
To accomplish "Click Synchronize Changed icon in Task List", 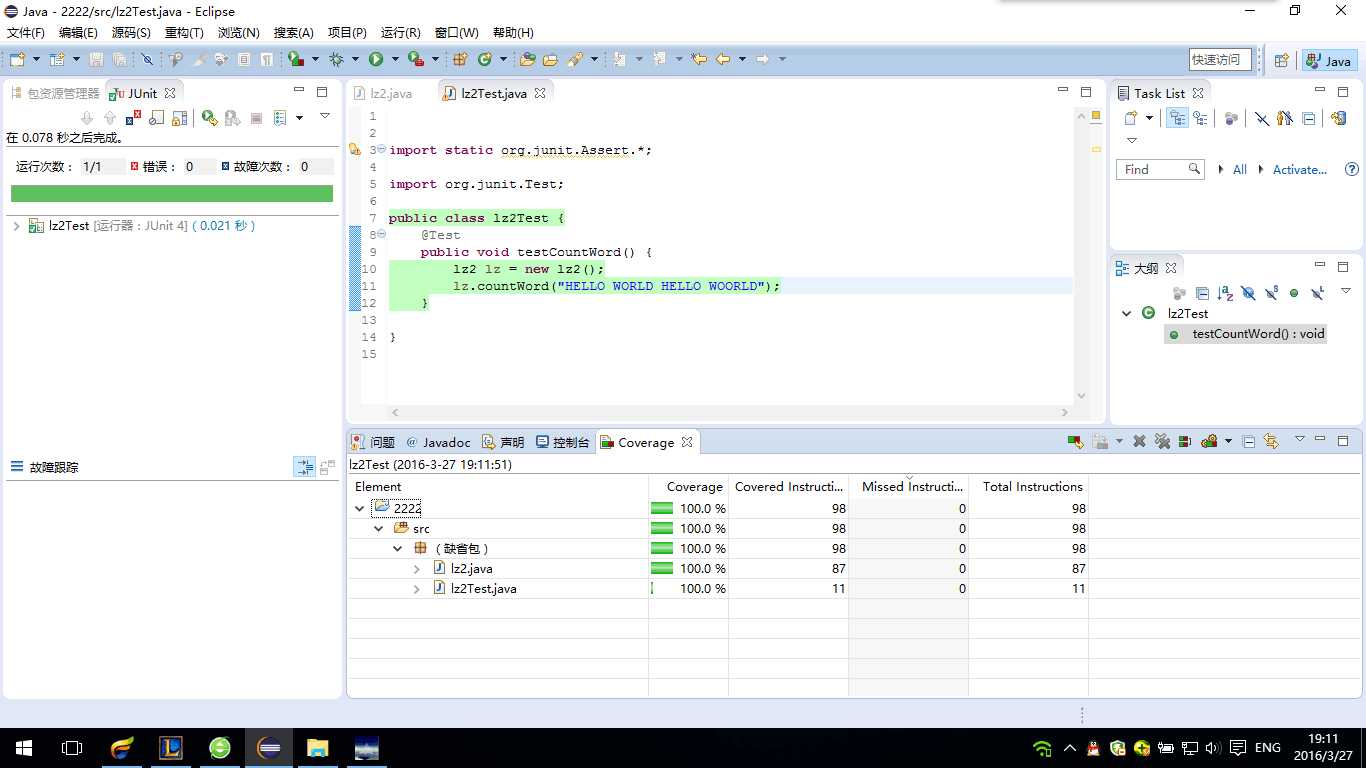I will 1338,118.
